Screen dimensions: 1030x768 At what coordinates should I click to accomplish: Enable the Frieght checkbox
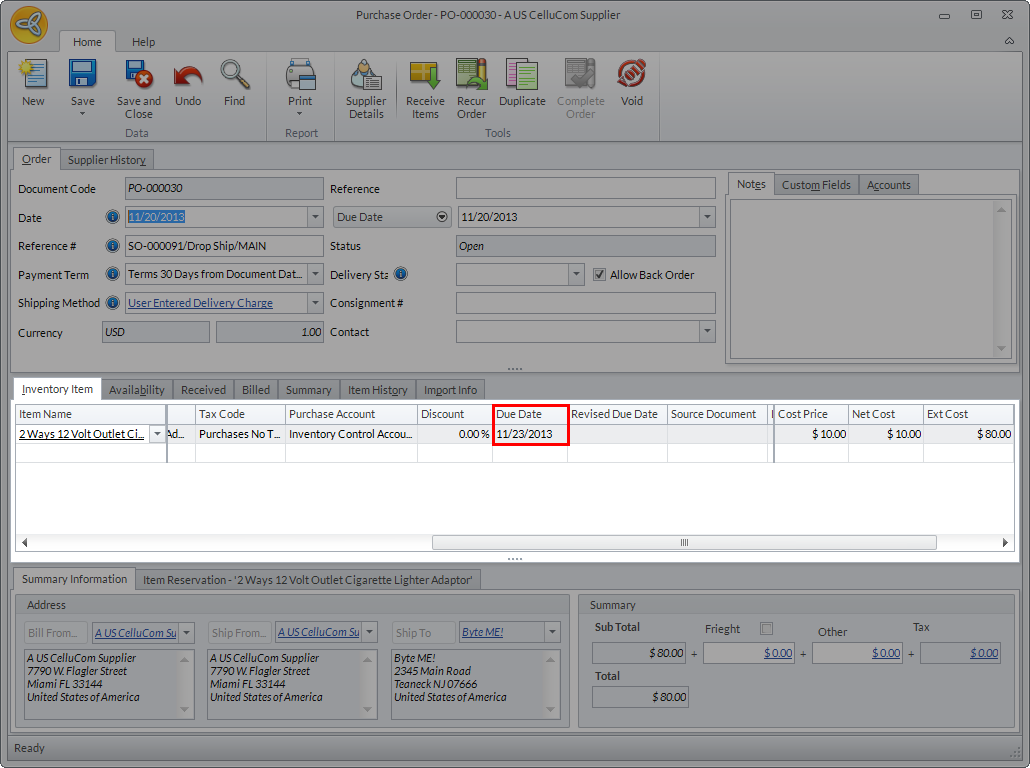pyautogui.click(x=767, y=629)
